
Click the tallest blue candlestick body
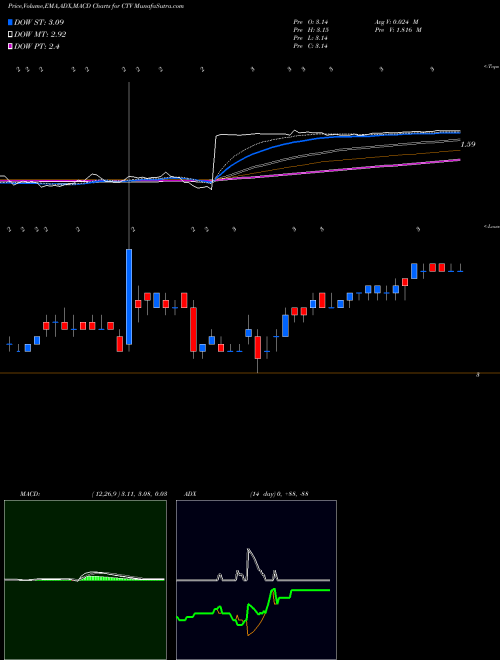pyautogui.click(x=129, y=297)
